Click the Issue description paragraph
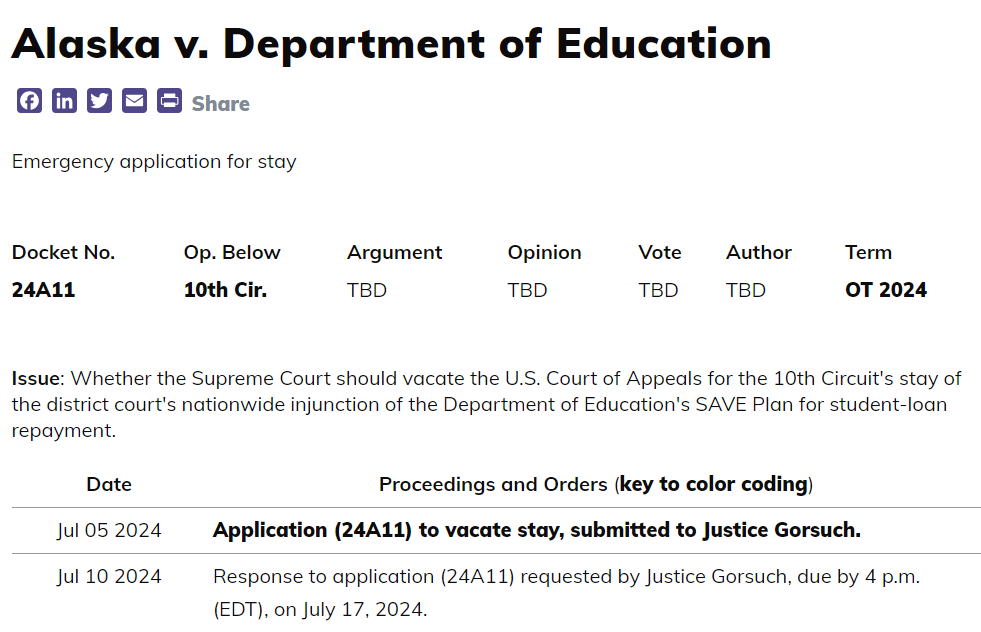This screenshot has width=981, height=632. pos(487,404)
